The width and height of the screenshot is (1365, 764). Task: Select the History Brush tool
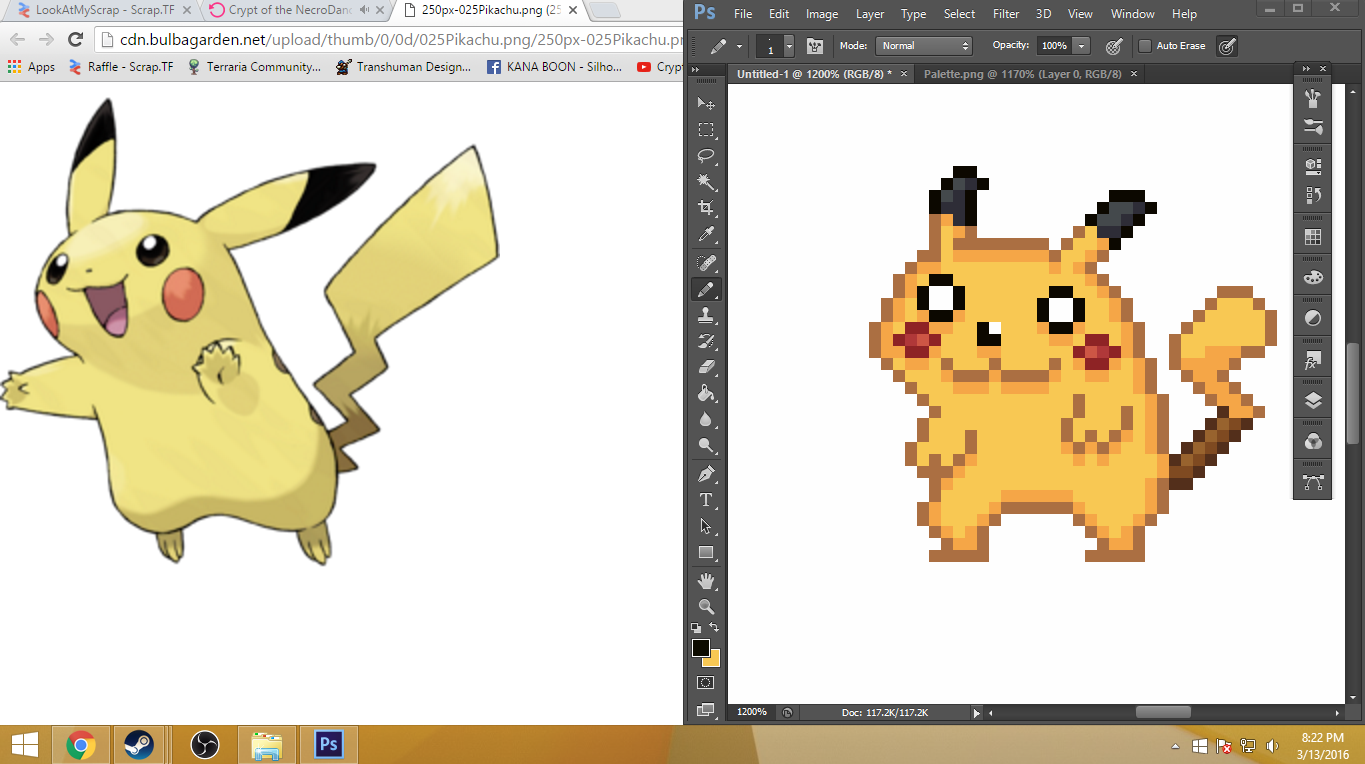click(x=706, y=341)
